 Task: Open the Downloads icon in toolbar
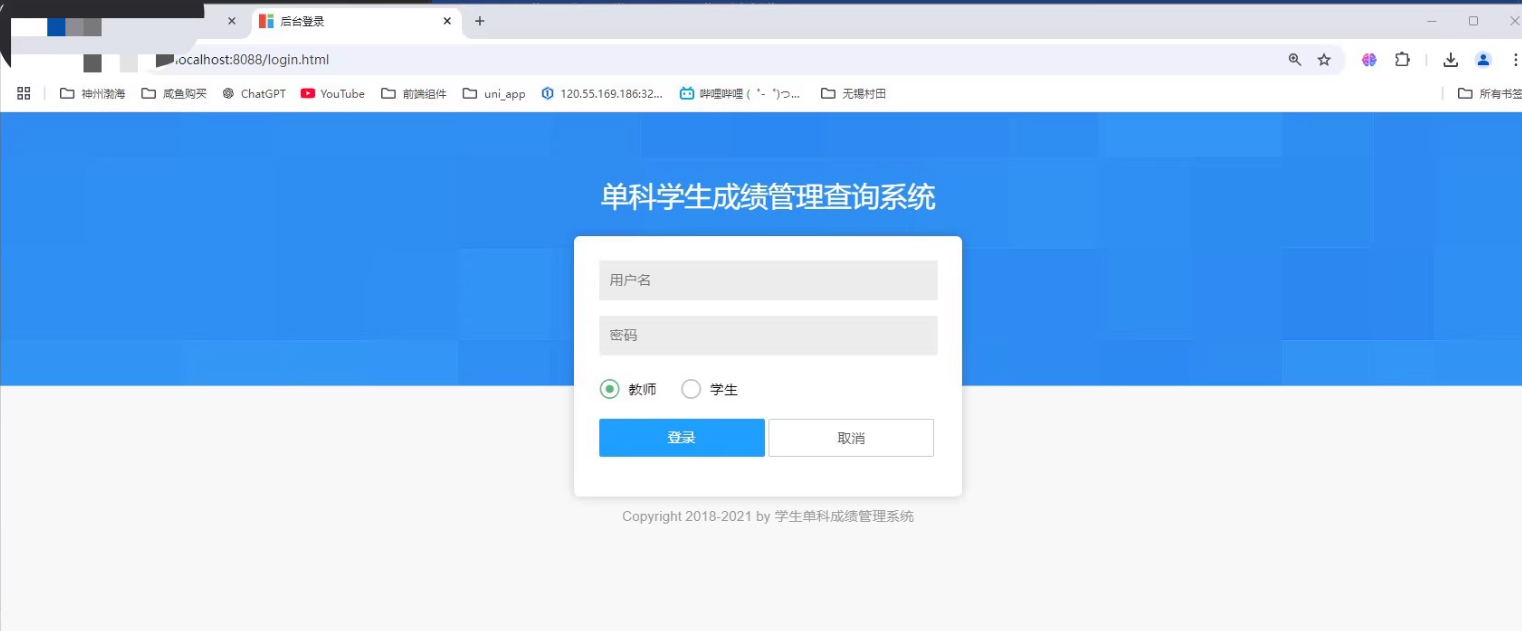click(1450, 60)
